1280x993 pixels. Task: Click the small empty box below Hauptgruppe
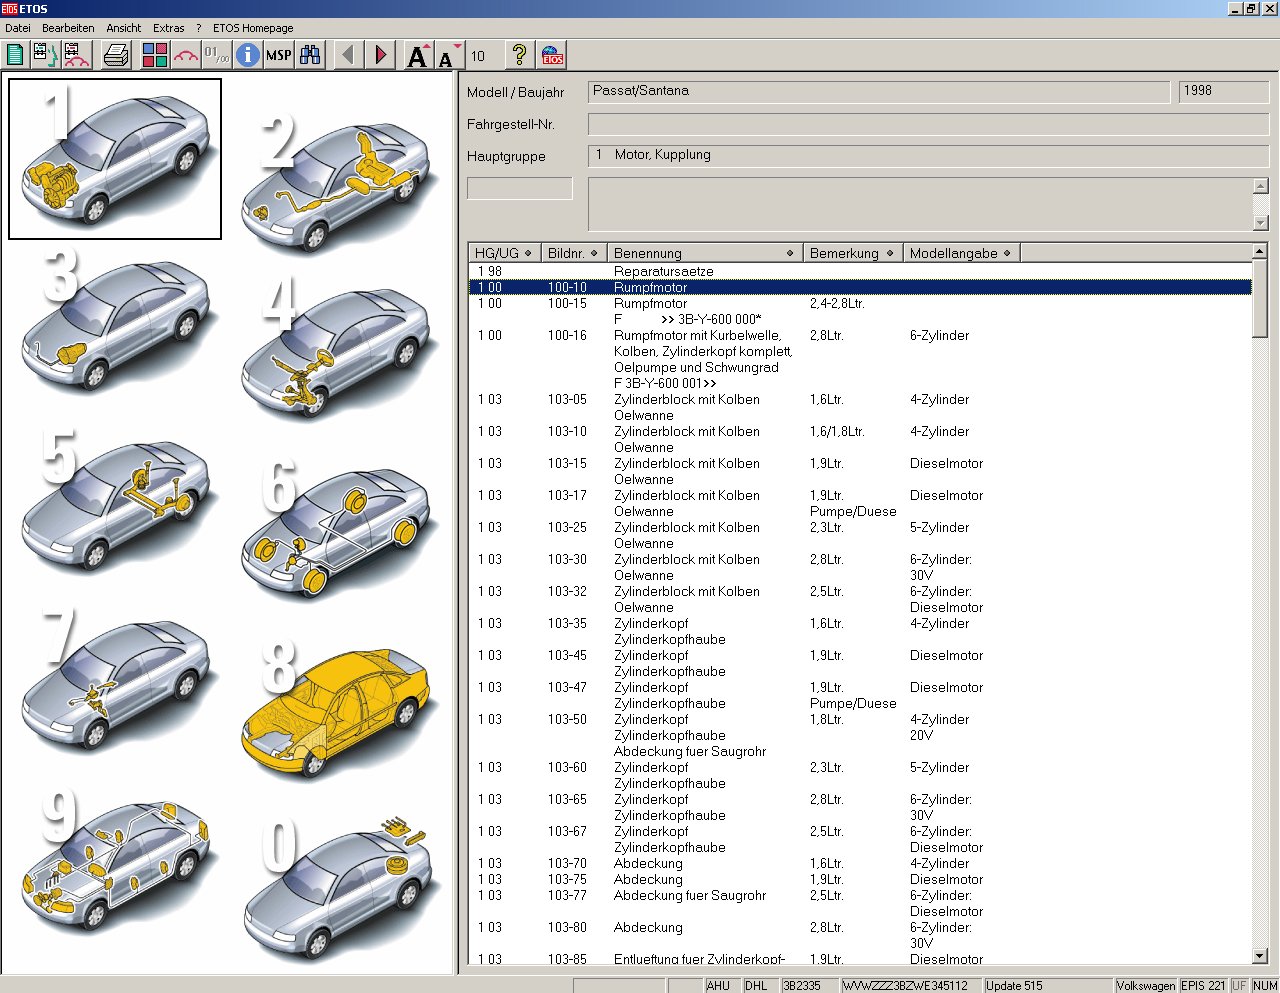520,188
